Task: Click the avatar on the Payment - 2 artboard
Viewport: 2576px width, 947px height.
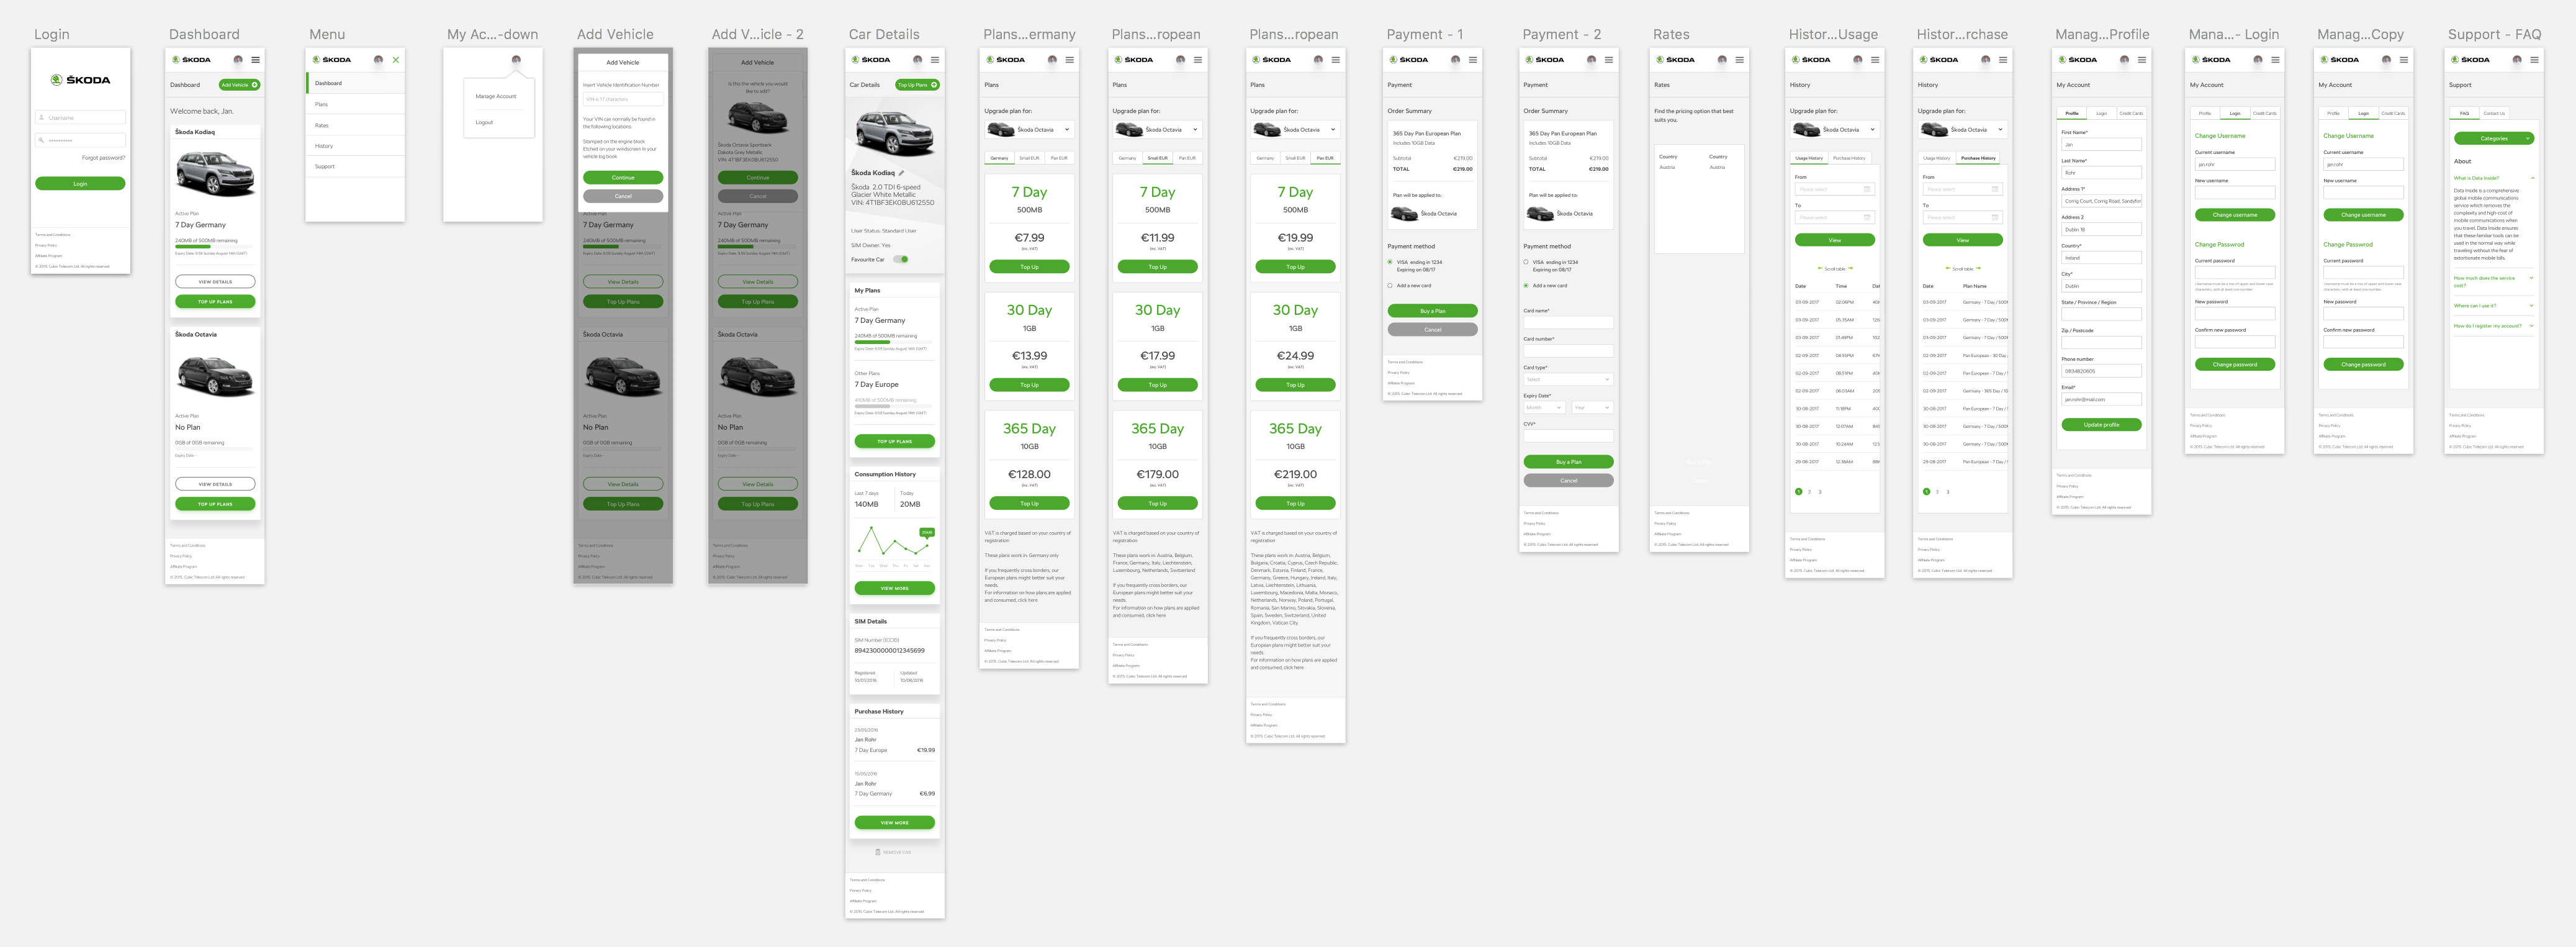Action: pyautogui.click(x=1591, y=60)
